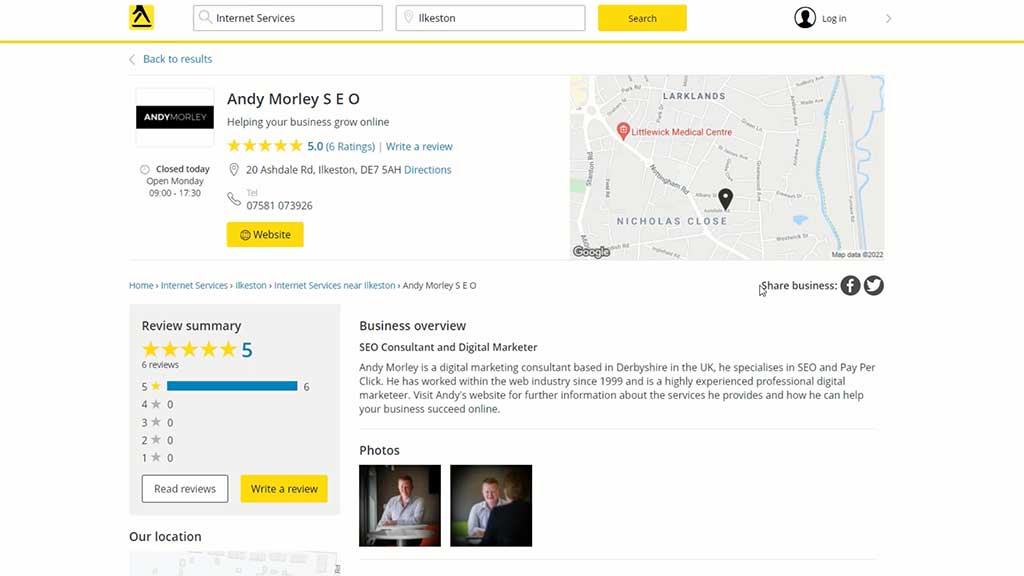Open the business Website button
1024x576 pixels.
(x=265, y=235)
